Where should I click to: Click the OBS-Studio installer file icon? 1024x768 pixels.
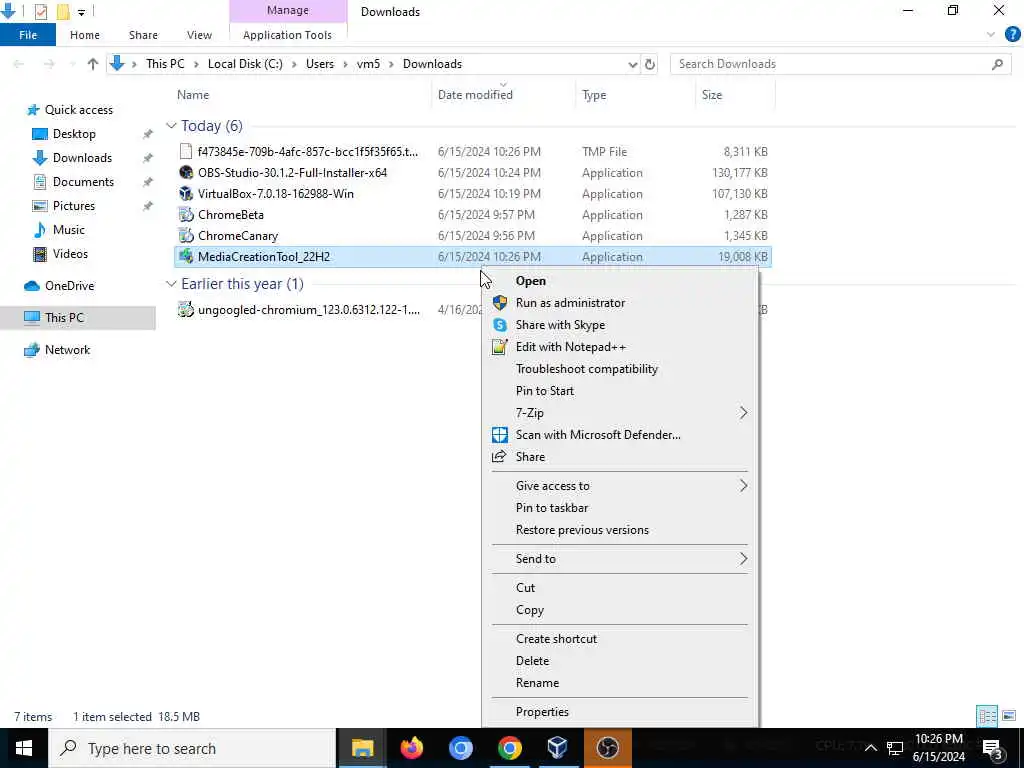(x=186, y=172)
